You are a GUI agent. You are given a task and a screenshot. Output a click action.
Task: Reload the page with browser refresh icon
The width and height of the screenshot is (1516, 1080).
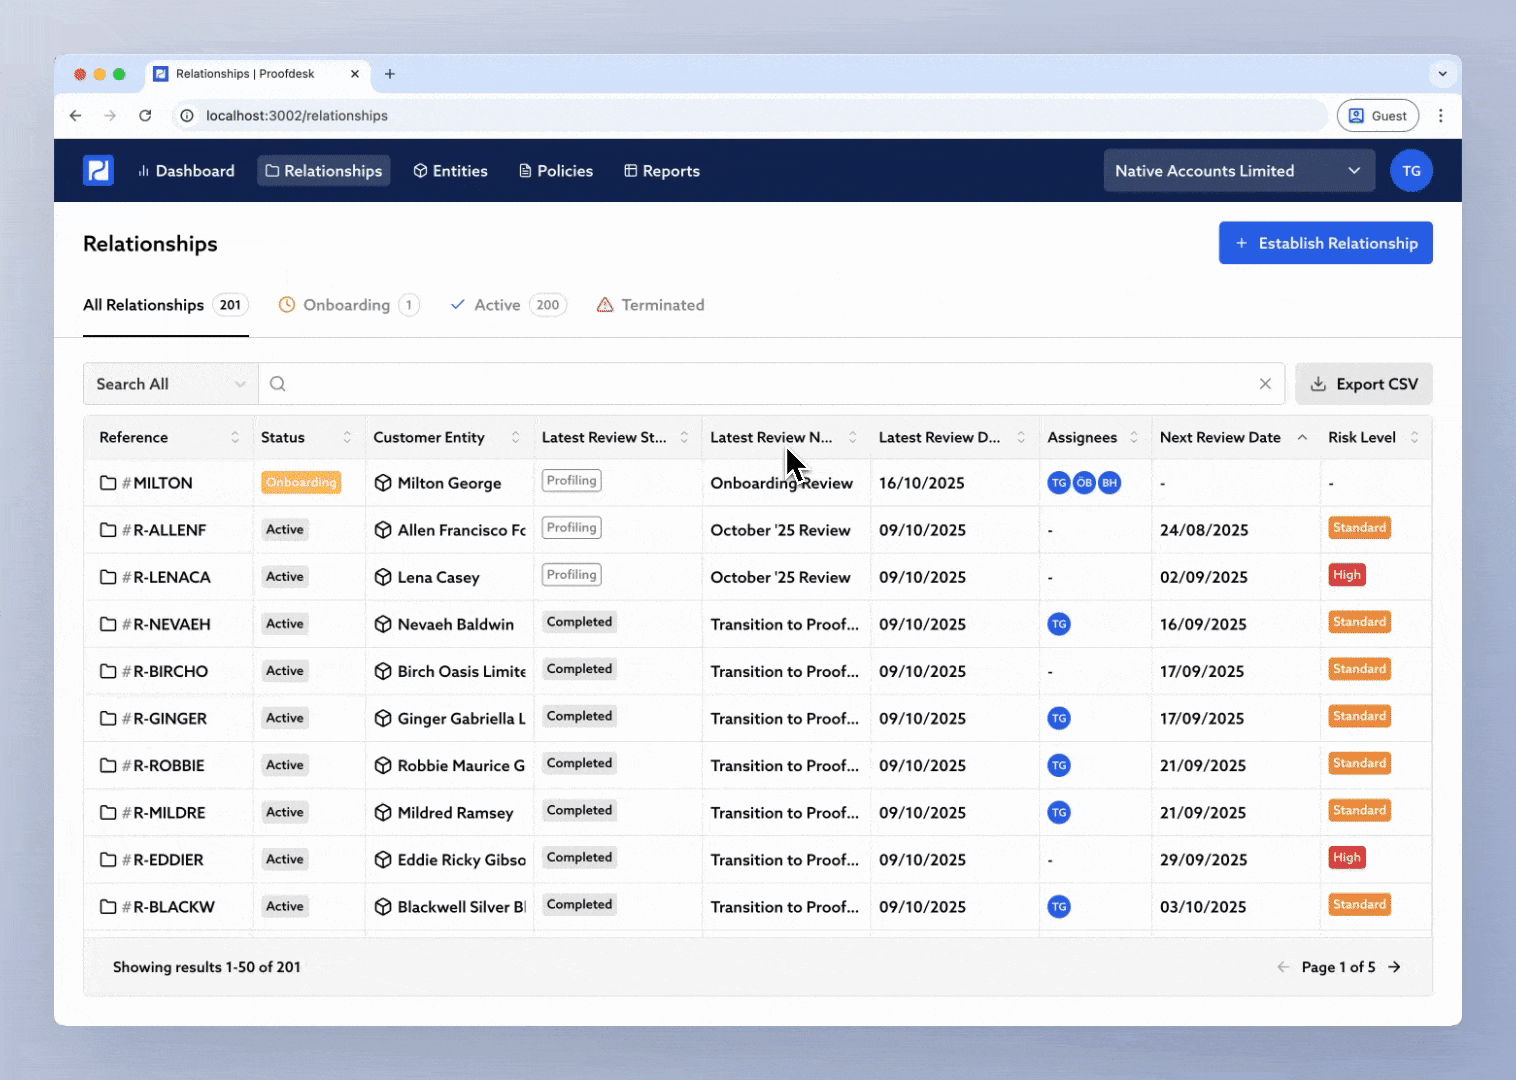pyautogui.click(x=145, y=116)
